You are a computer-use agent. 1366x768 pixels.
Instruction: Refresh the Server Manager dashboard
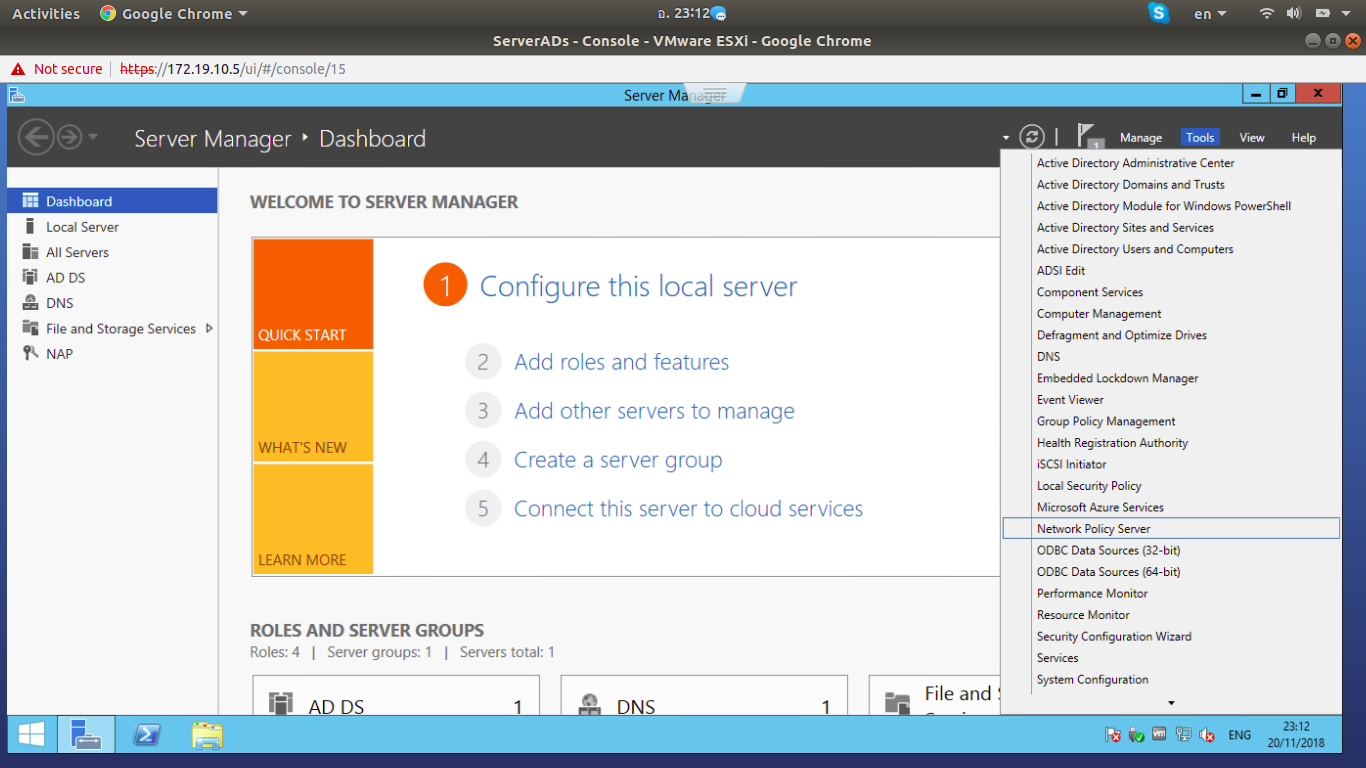1032,137
